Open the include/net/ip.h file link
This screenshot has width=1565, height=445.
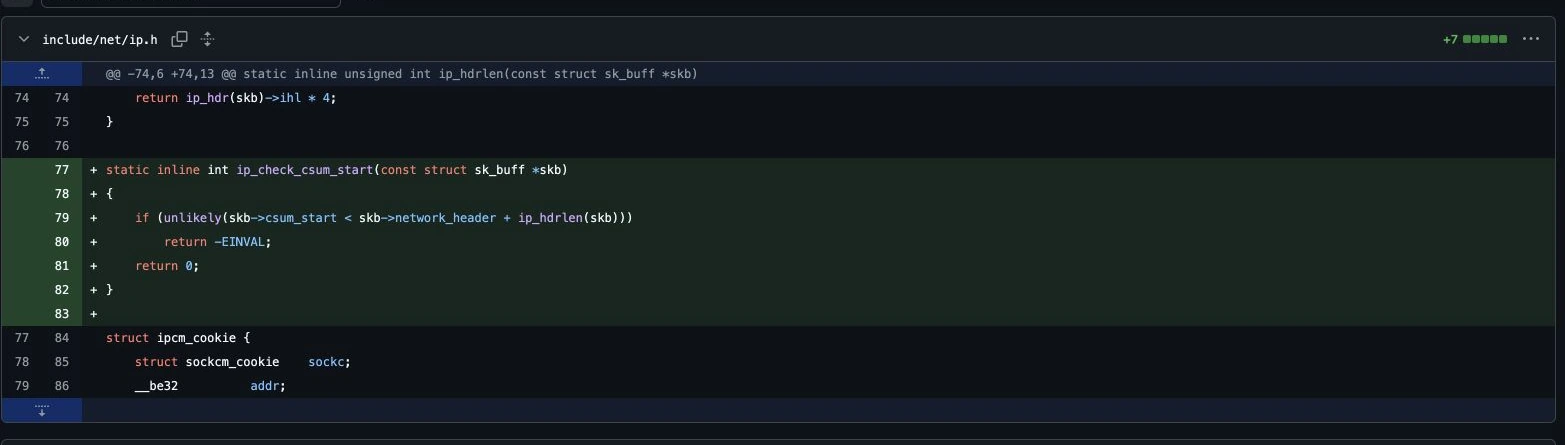[100, 40]
